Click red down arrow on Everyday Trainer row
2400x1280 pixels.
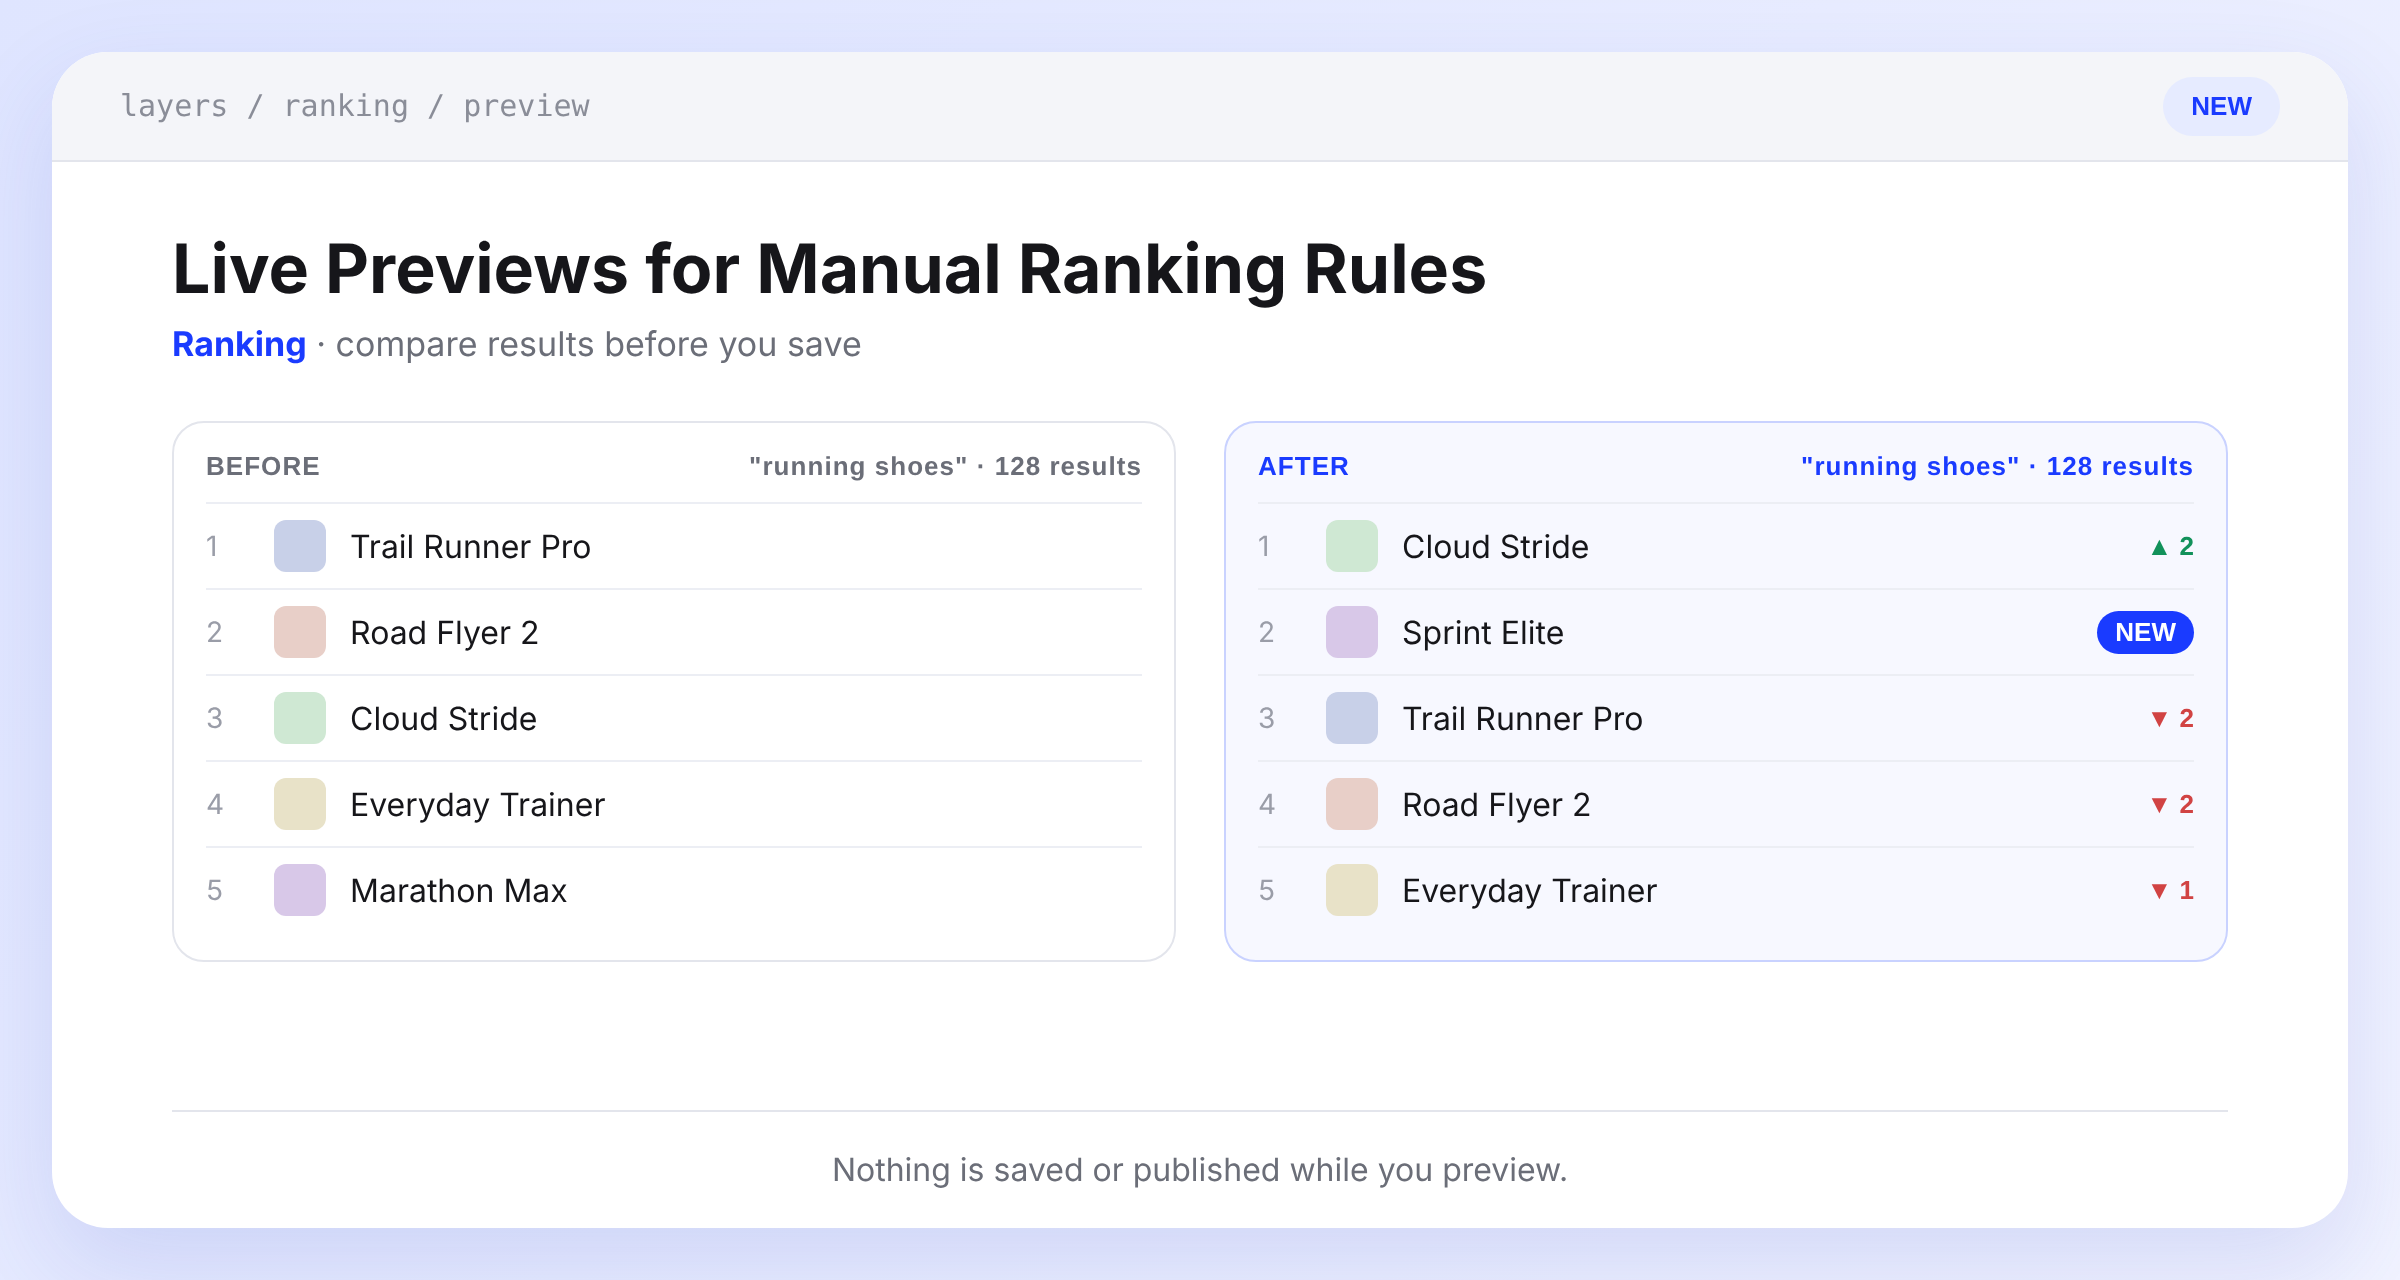2159,891
